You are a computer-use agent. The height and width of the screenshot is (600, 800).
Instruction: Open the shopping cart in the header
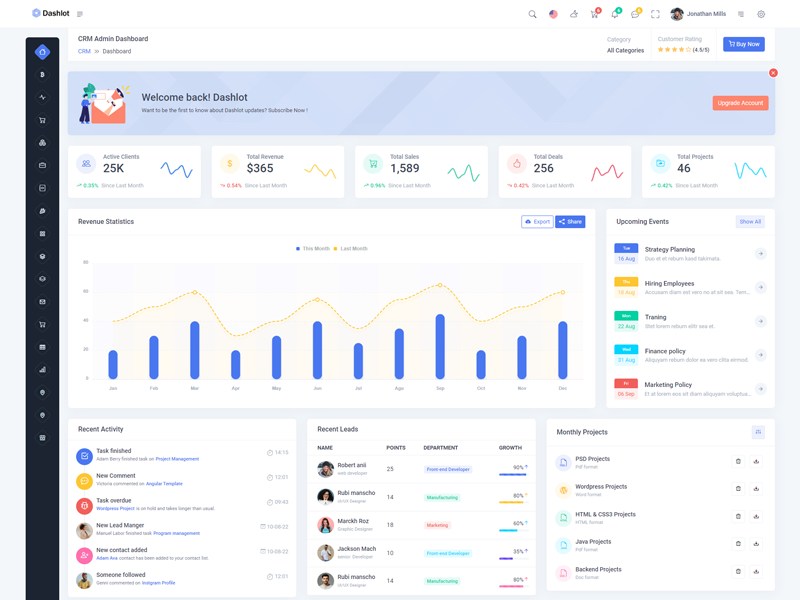tap(594, 14)
